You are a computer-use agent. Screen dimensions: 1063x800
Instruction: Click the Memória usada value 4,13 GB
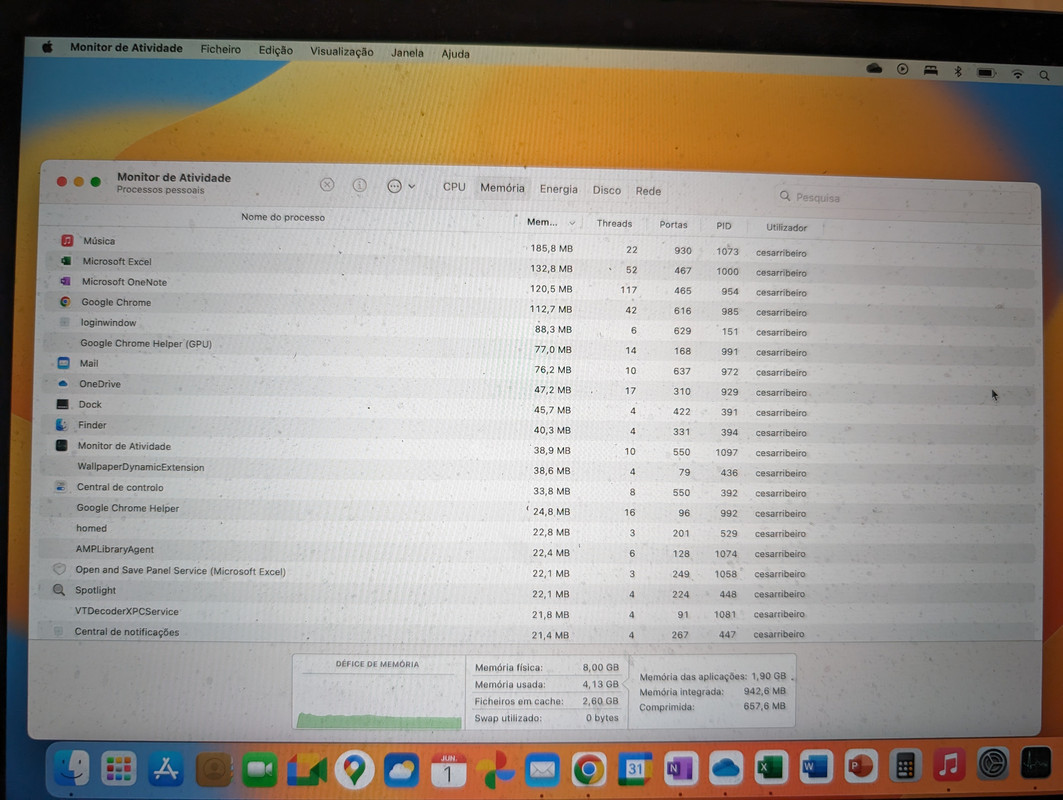pos(600,684)
